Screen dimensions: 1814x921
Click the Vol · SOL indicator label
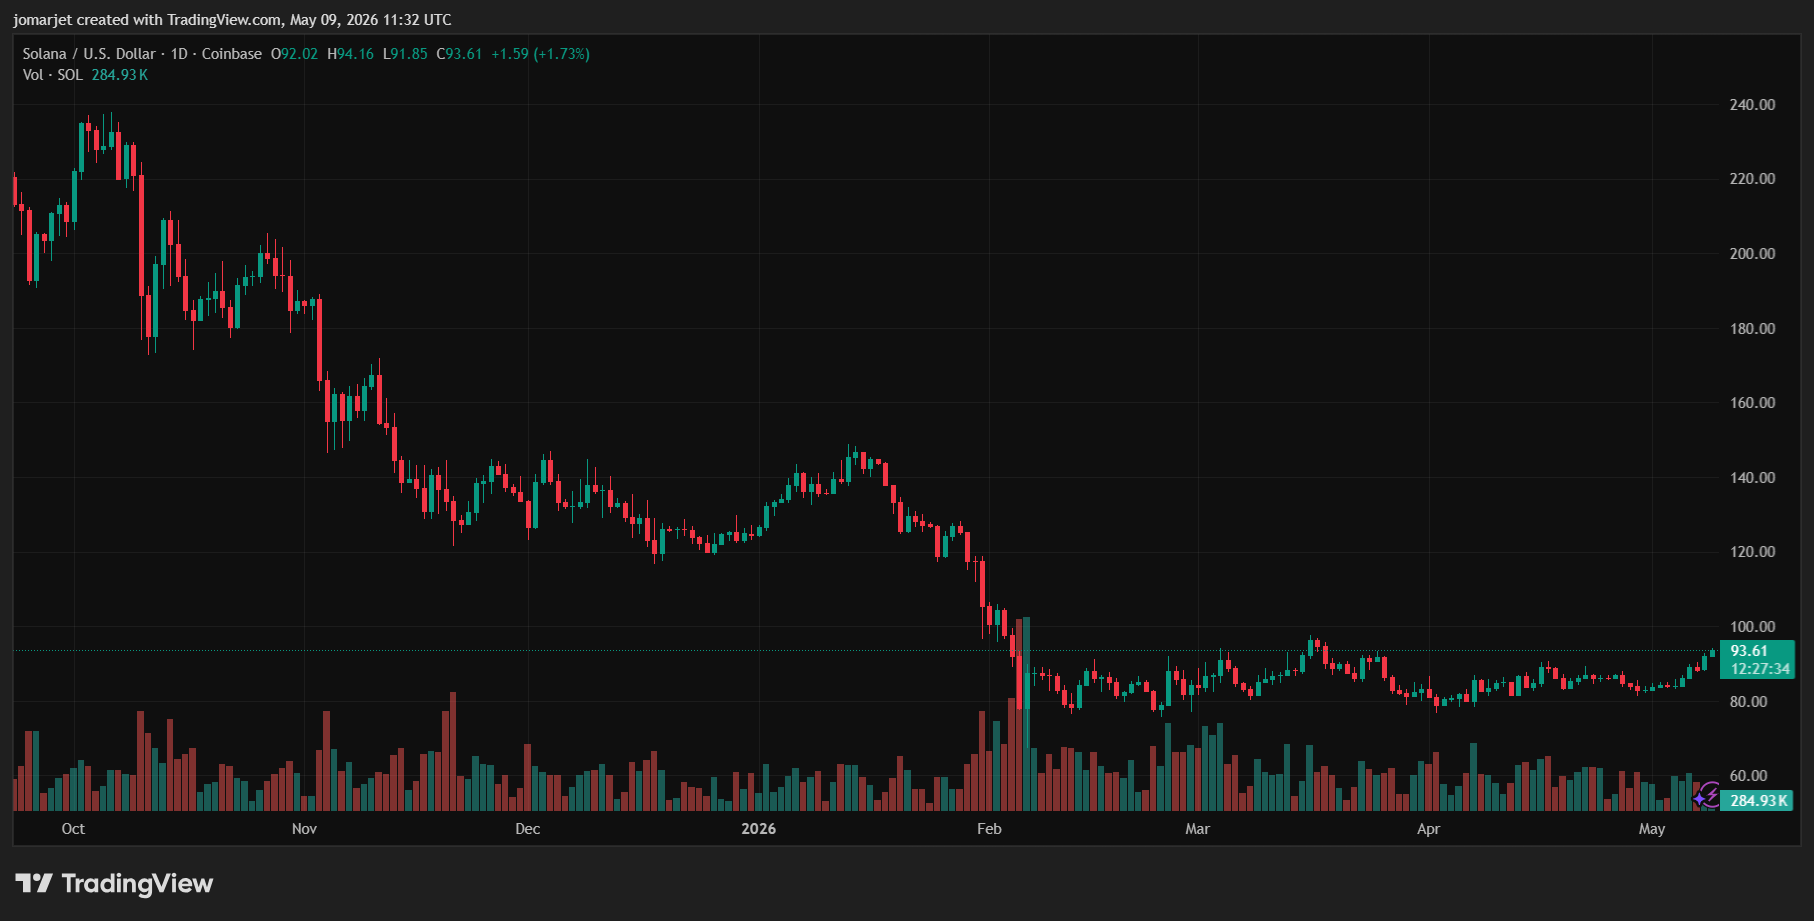(x=52, y=75)
